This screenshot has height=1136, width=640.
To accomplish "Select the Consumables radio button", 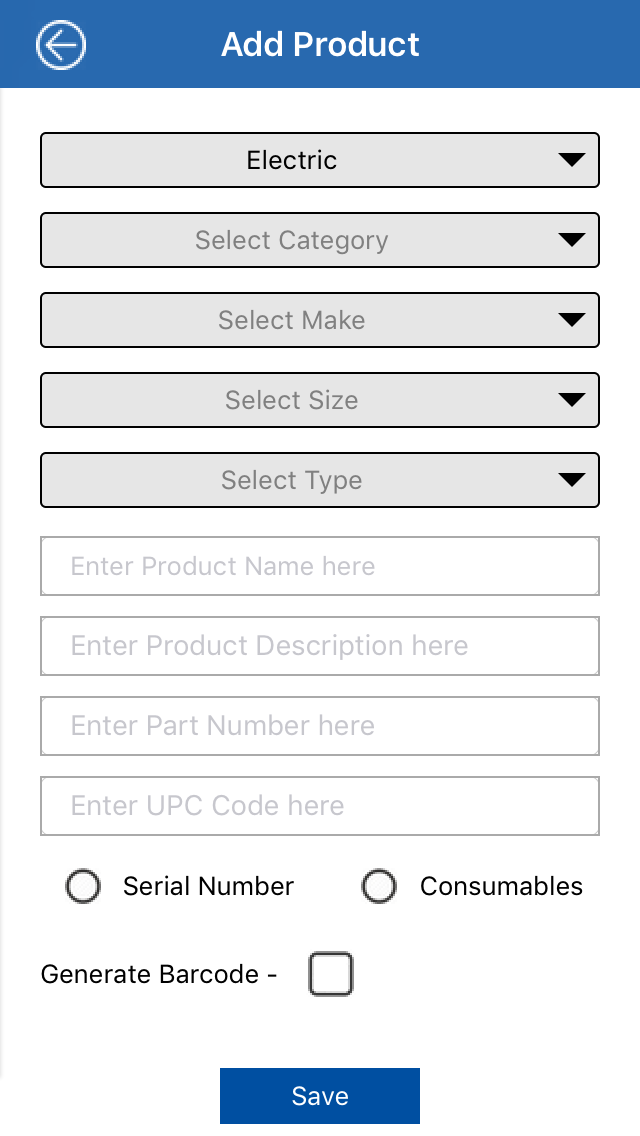I will pyautogui.click(x=379, y=886).
